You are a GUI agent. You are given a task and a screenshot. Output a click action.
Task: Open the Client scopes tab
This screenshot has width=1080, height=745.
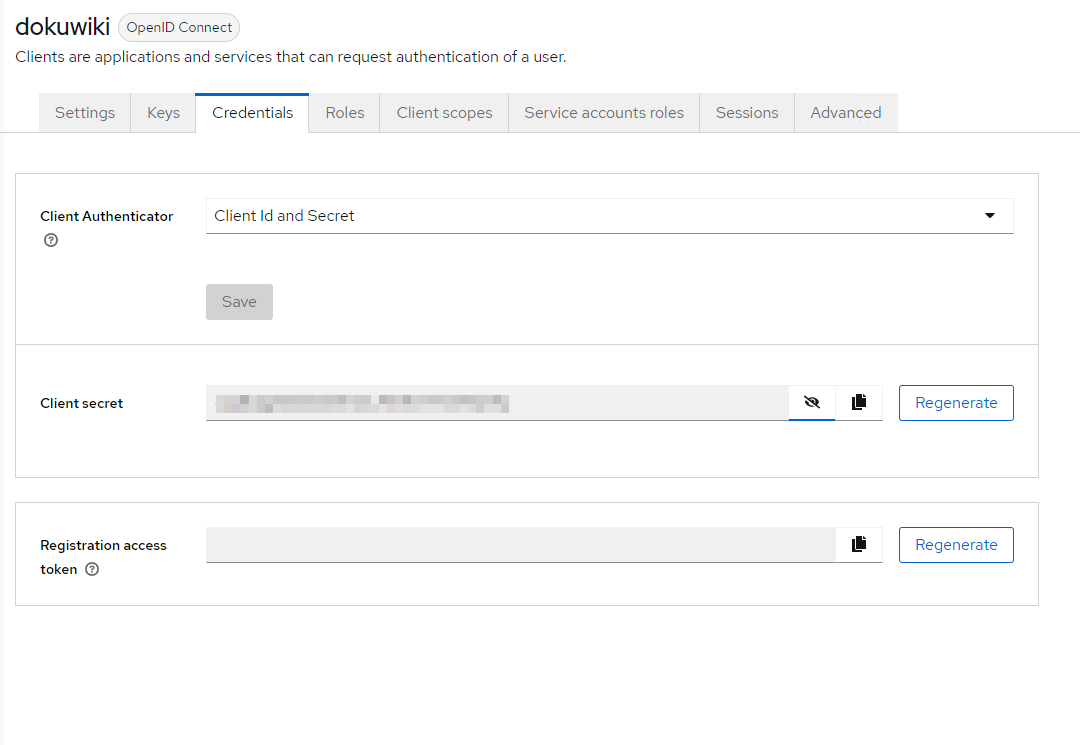(444, 113)
